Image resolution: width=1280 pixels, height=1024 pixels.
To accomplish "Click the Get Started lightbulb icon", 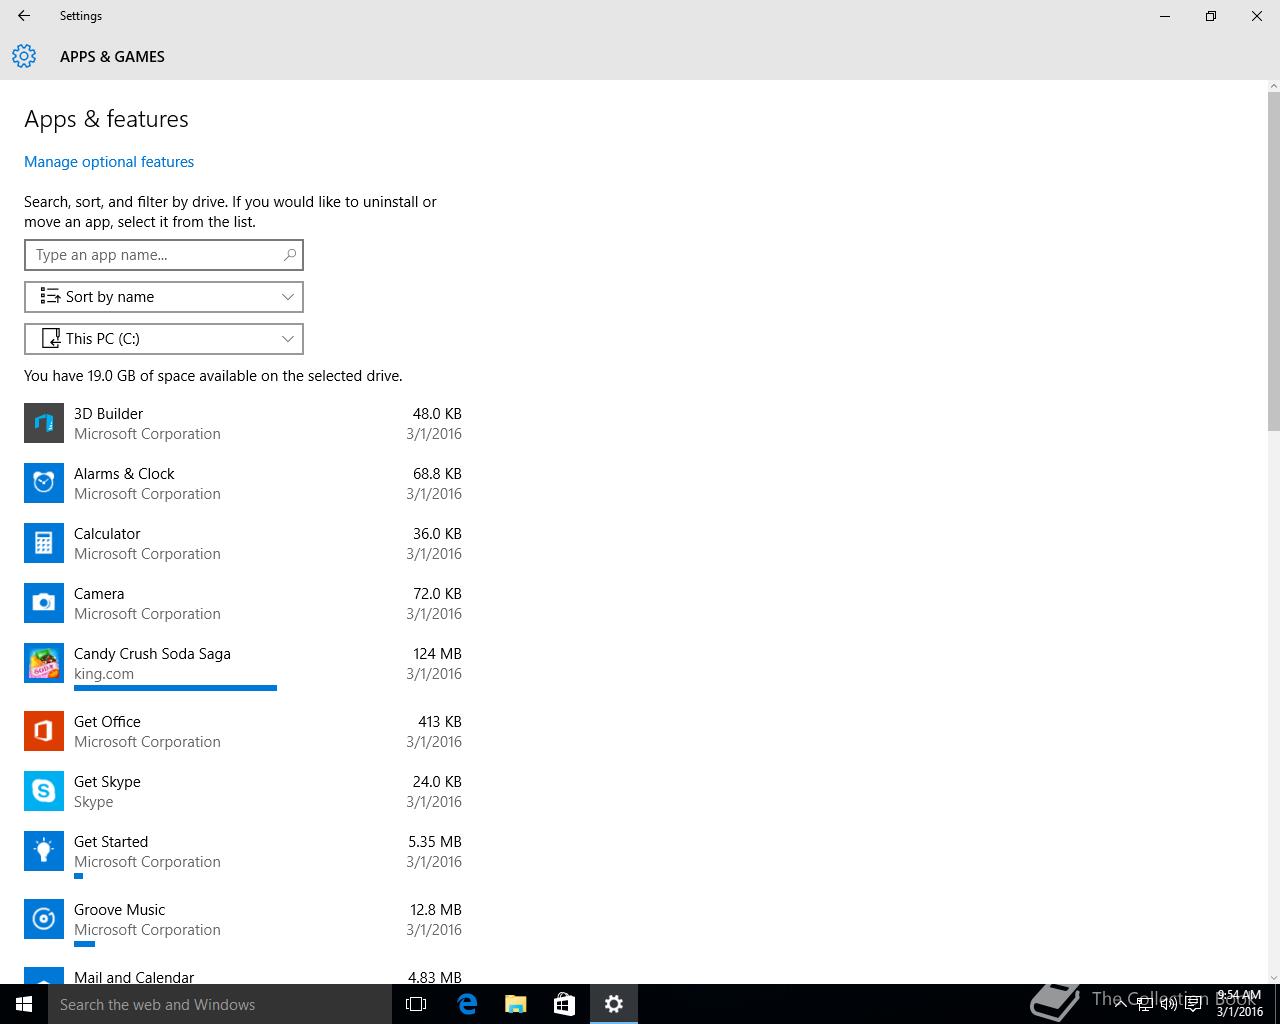I will coord(44,851).
